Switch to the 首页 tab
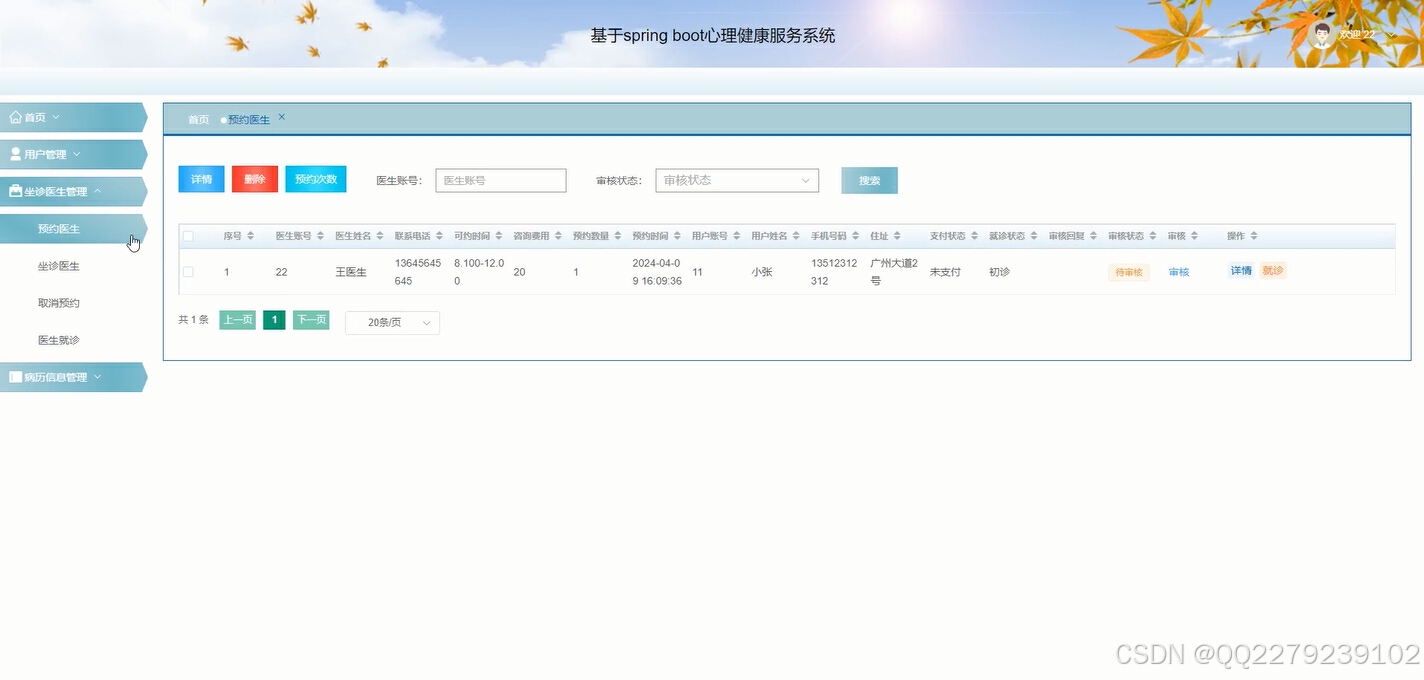This screenshot has height=680, width=1424. click(197, 118)
